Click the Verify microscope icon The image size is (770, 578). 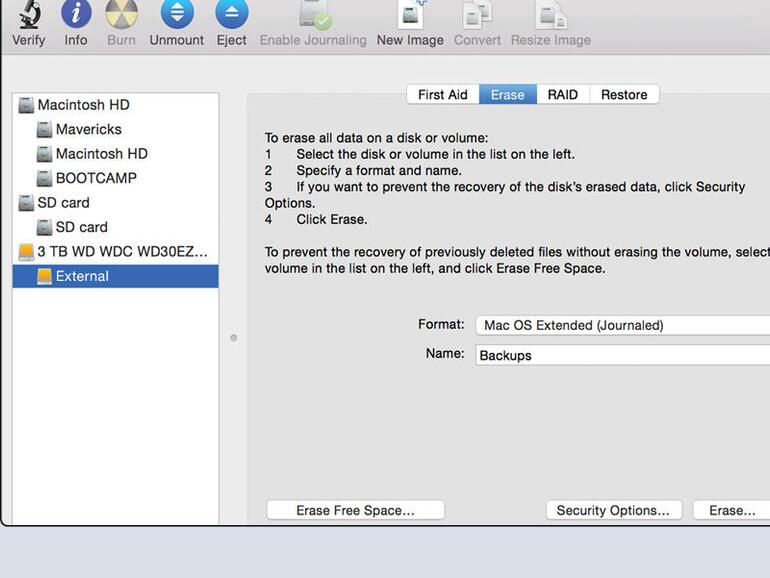tap(29, 14)
